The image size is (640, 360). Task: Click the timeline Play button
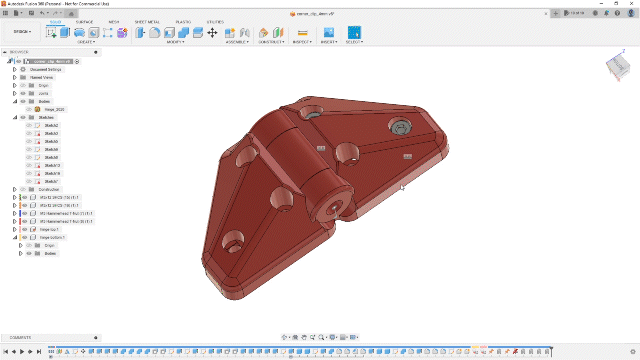tap(22, 351)
